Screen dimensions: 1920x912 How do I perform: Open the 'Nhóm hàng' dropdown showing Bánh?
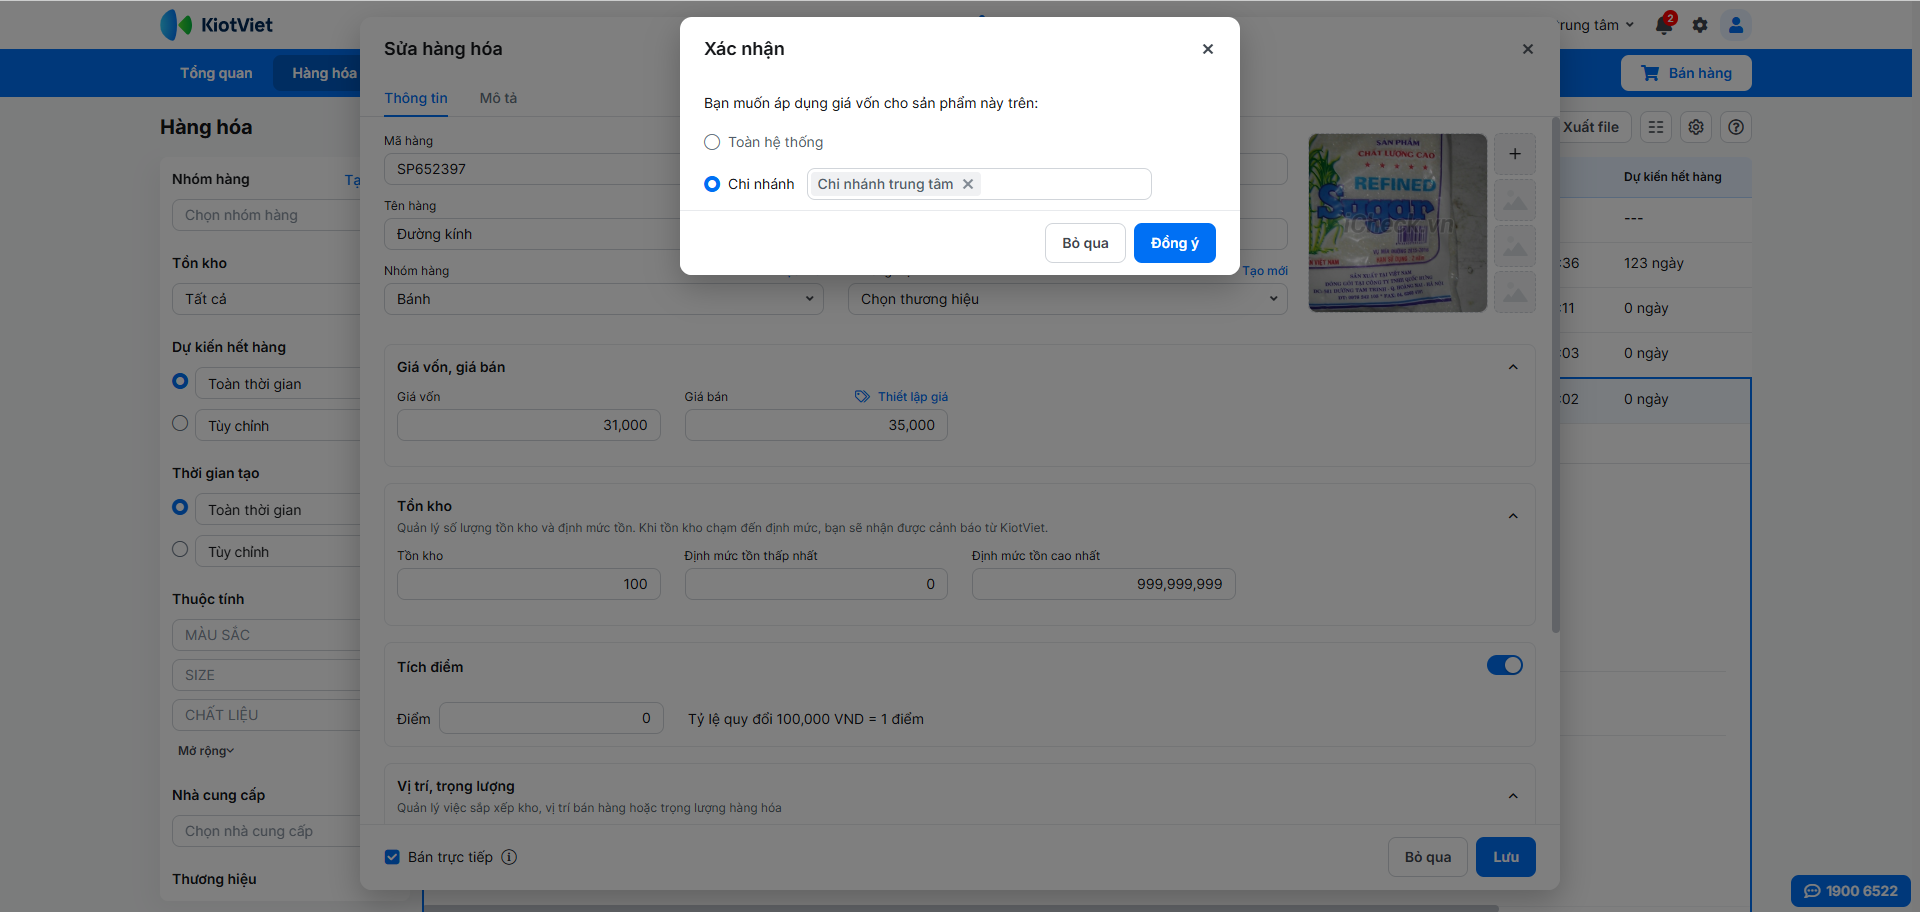coord(603,299)
